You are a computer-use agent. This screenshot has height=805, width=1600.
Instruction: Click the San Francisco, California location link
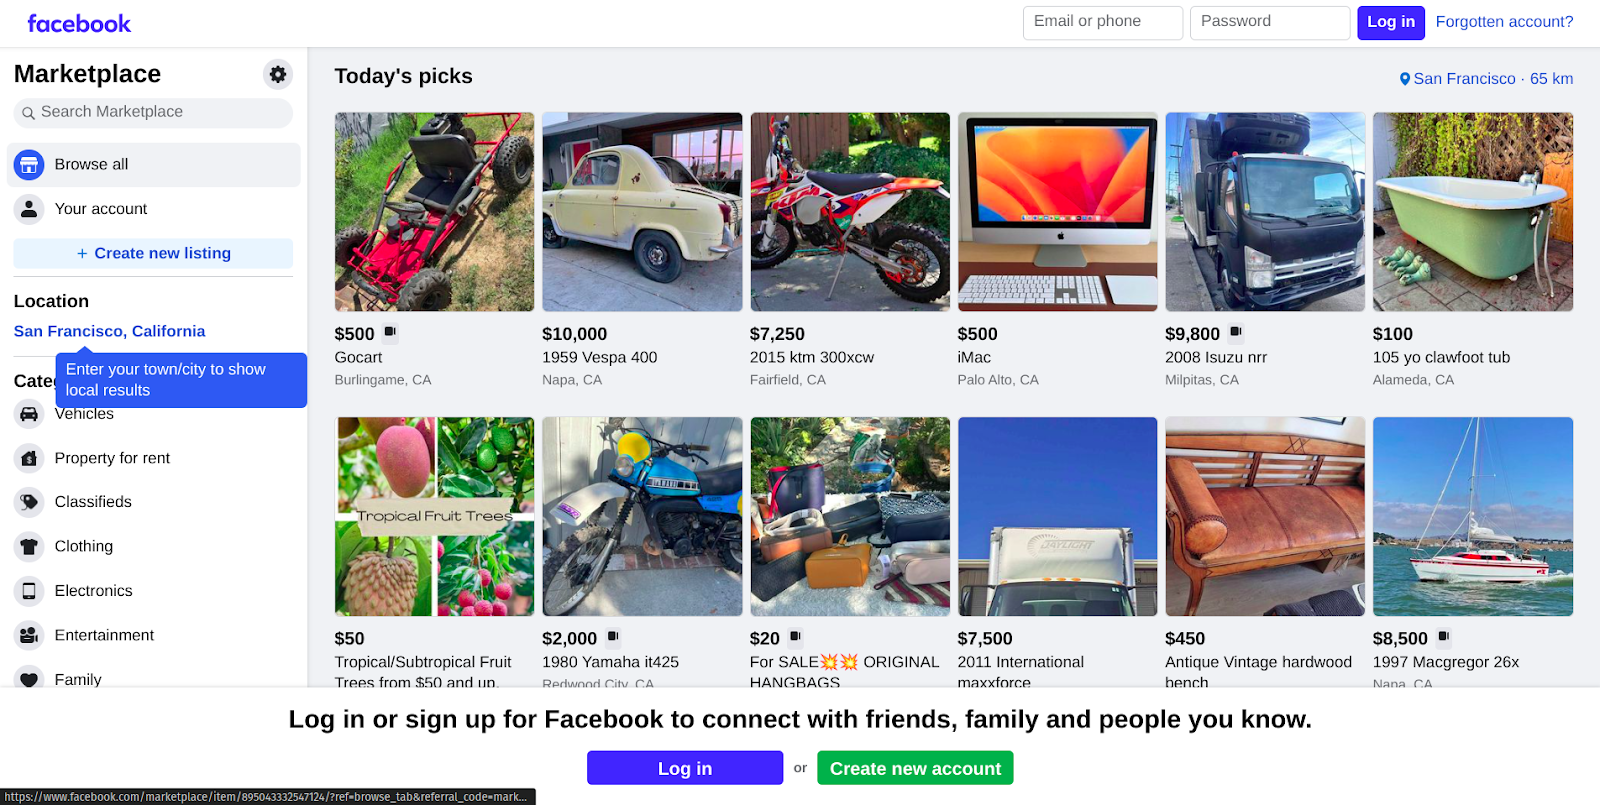pos(109,330)
